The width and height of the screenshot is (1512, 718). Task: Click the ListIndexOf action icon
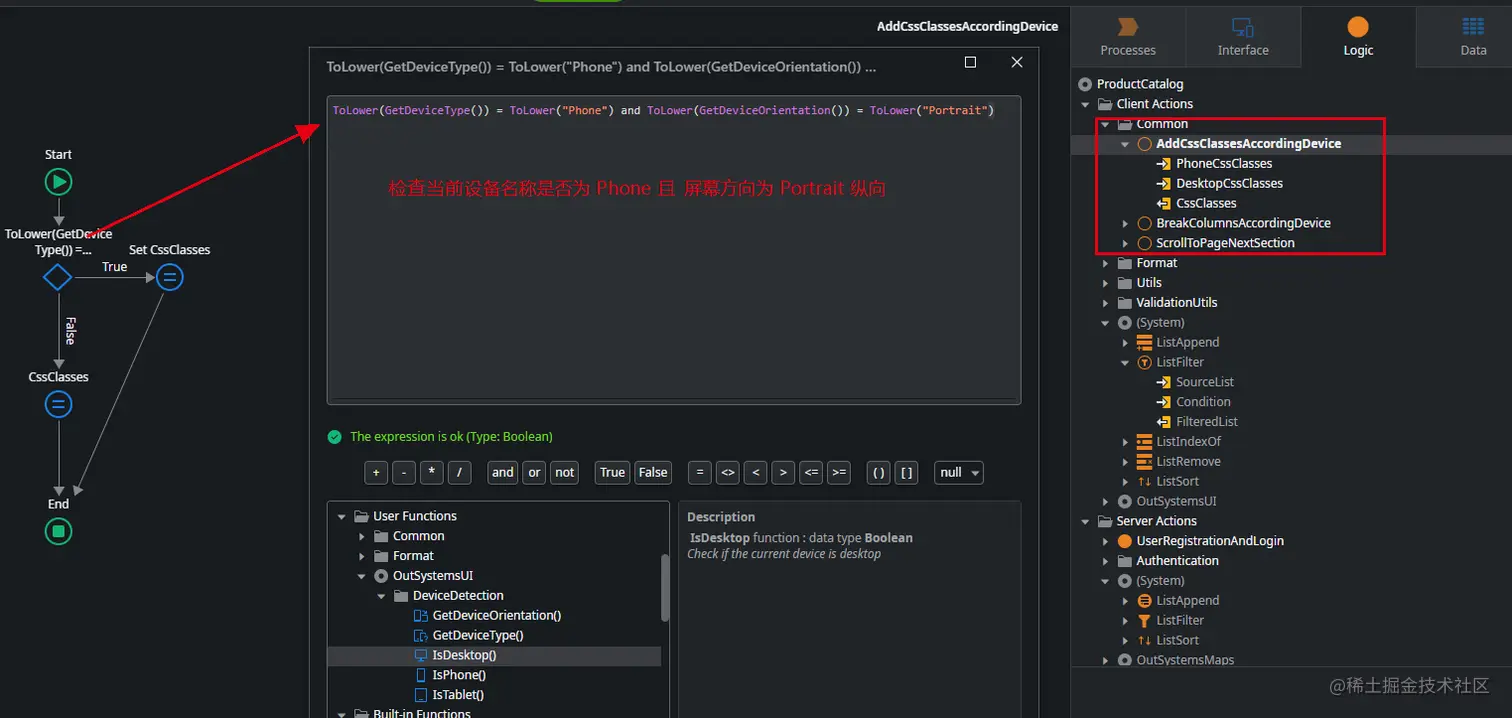click(x=1144, y=441)
